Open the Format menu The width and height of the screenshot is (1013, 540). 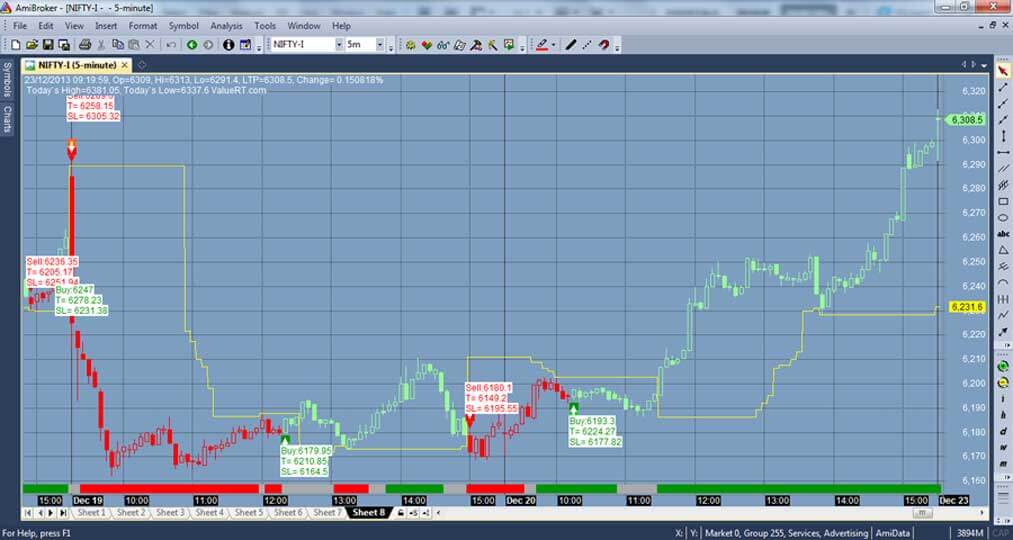[143, 26]
